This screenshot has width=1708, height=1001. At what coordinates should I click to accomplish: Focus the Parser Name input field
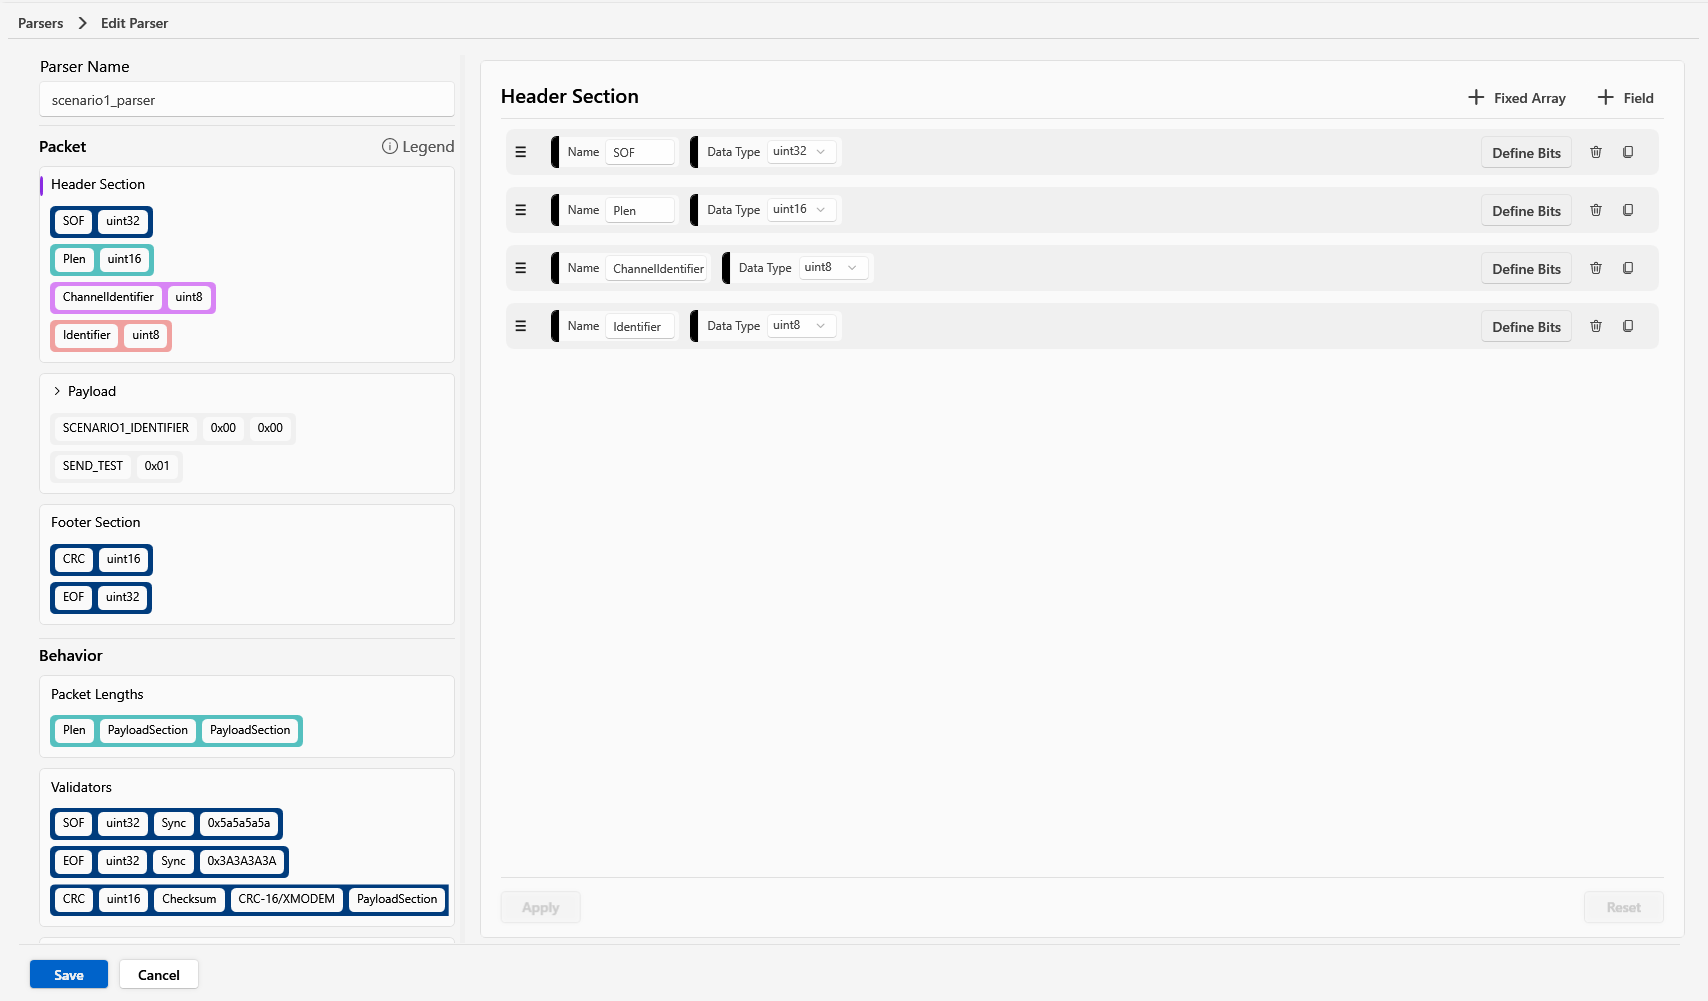(x=247, y=100)
